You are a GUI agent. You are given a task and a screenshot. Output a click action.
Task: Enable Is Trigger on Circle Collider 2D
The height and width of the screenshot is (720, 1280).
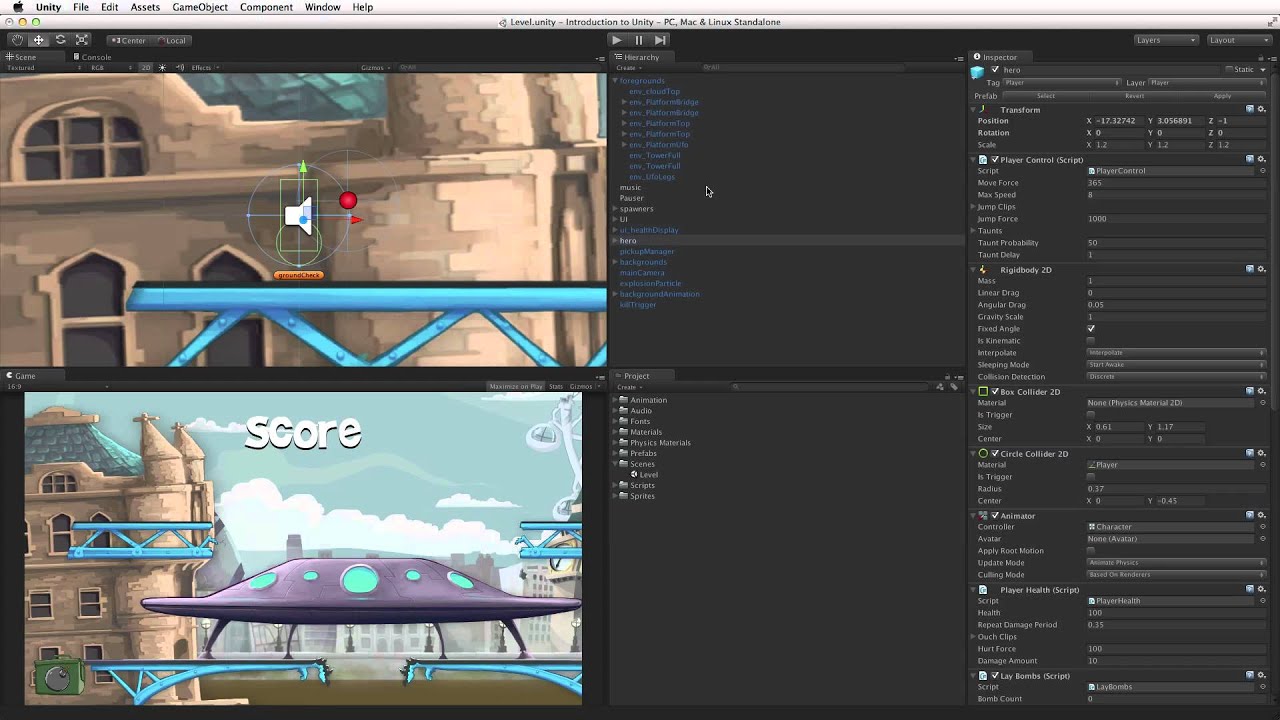[x=1091, y=477]
